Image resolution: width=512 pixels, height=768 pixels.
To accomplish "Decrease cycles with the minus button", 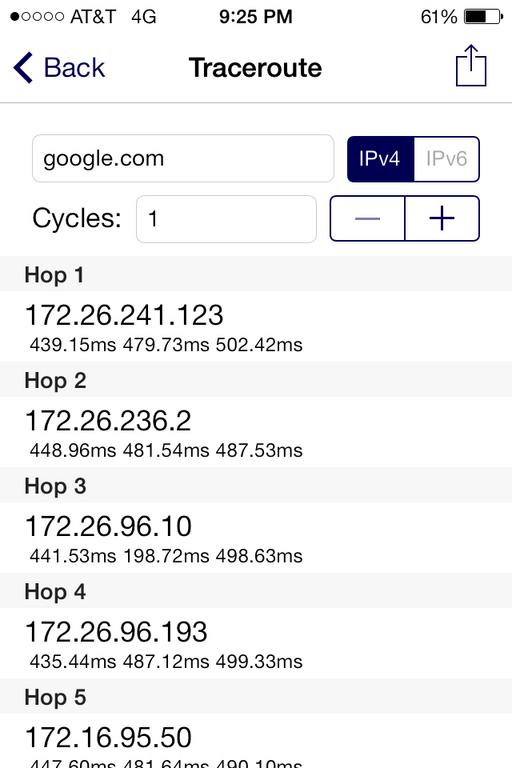I will (x=367, y=218).
